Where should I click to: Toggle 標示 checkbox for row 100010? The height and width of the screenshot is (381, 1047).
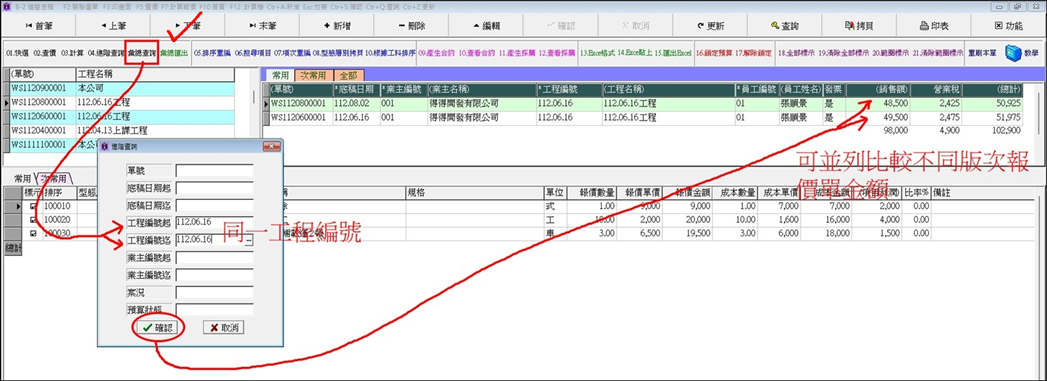[x=33, y=207]
